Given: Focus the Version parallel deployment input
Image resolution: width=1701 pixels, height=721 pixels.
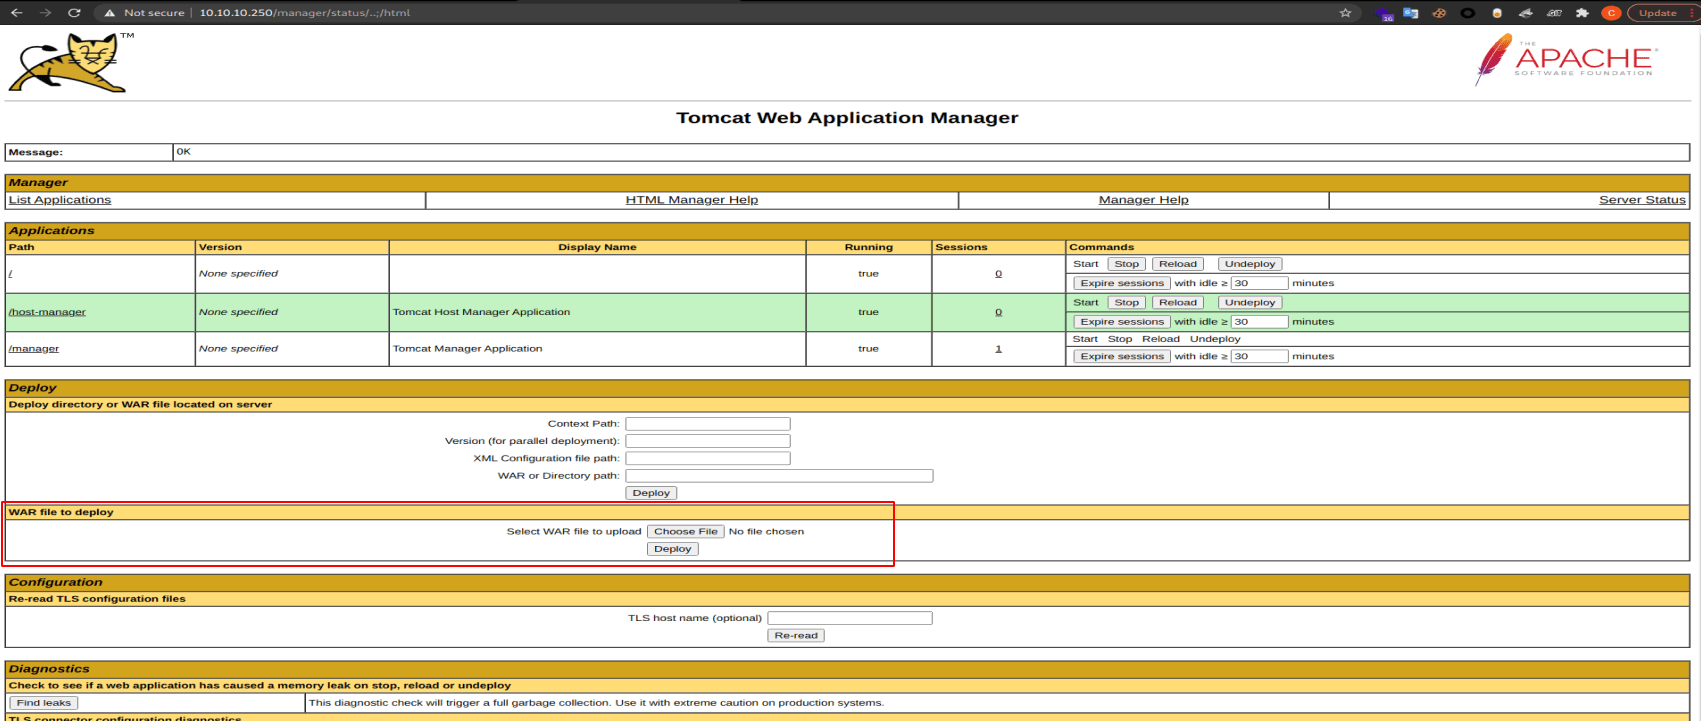Looking at the screenshot, I should (708, 441).
